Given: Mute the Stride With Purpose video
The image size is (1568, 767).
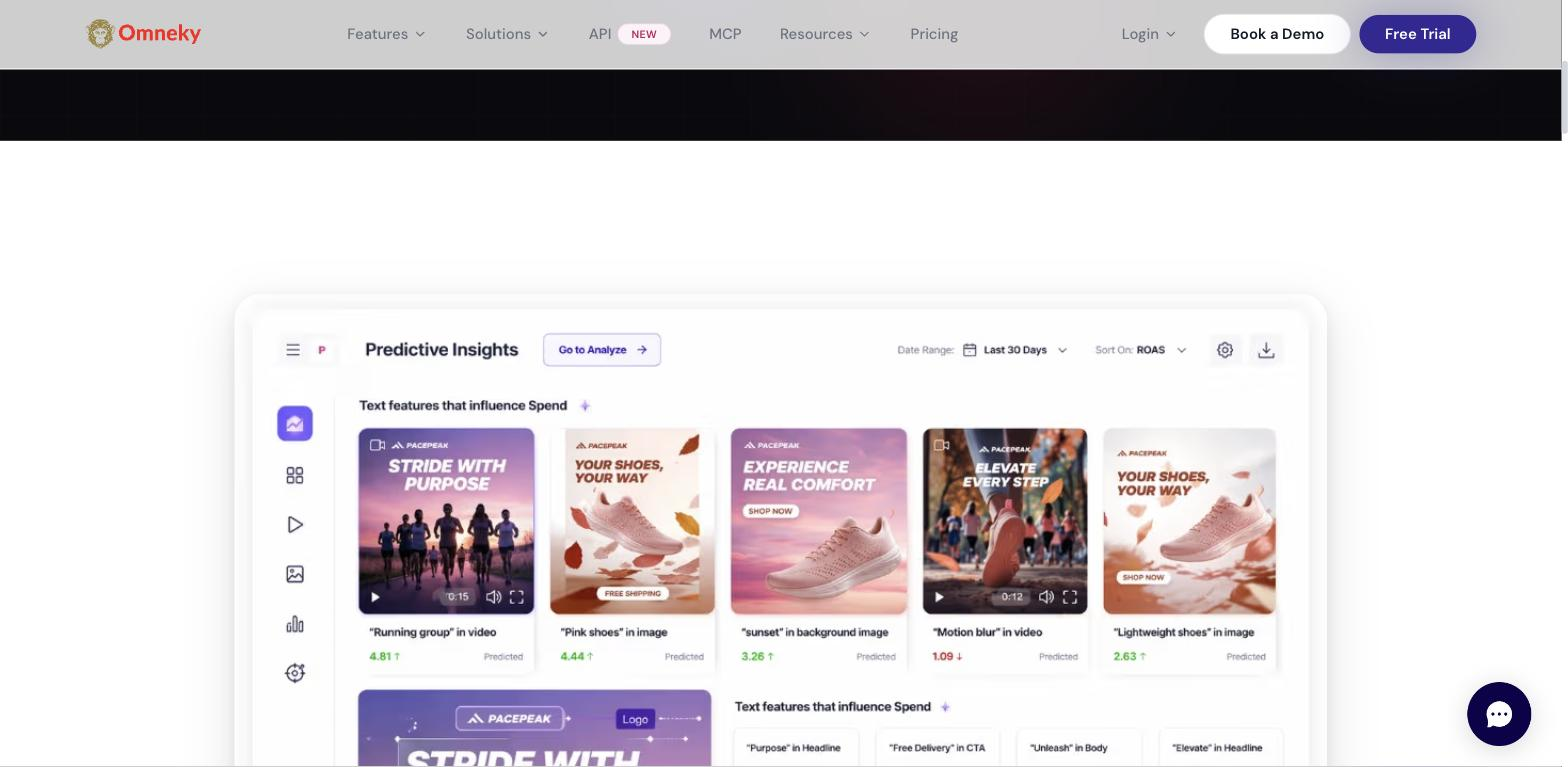Looking at the screenshot, I should [x=494, y=598].
